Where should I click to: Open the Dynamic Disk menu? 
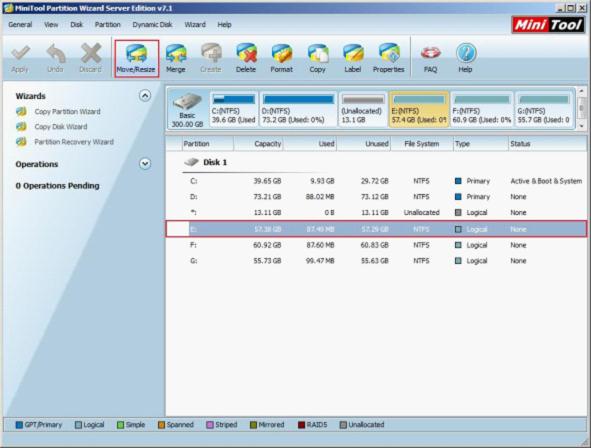[x=152, y=24]
